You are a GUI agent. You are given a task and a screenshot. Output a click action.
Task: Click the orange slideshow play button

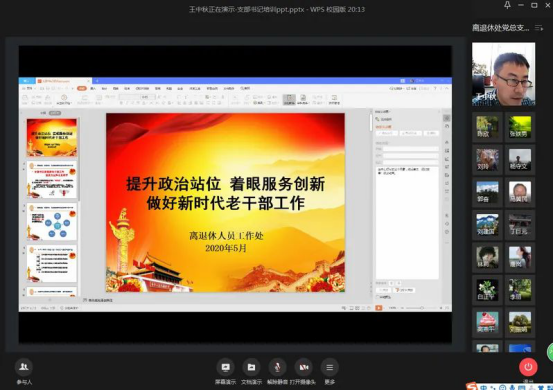378,308
